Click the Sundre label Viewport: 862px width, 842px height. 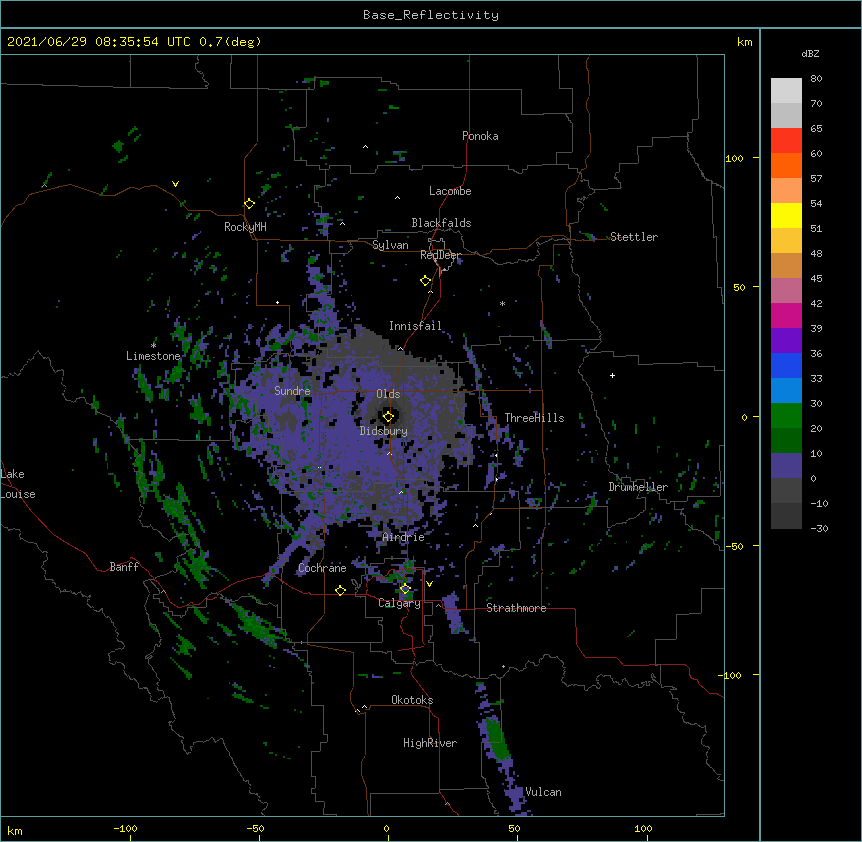[x=292, y=391]
